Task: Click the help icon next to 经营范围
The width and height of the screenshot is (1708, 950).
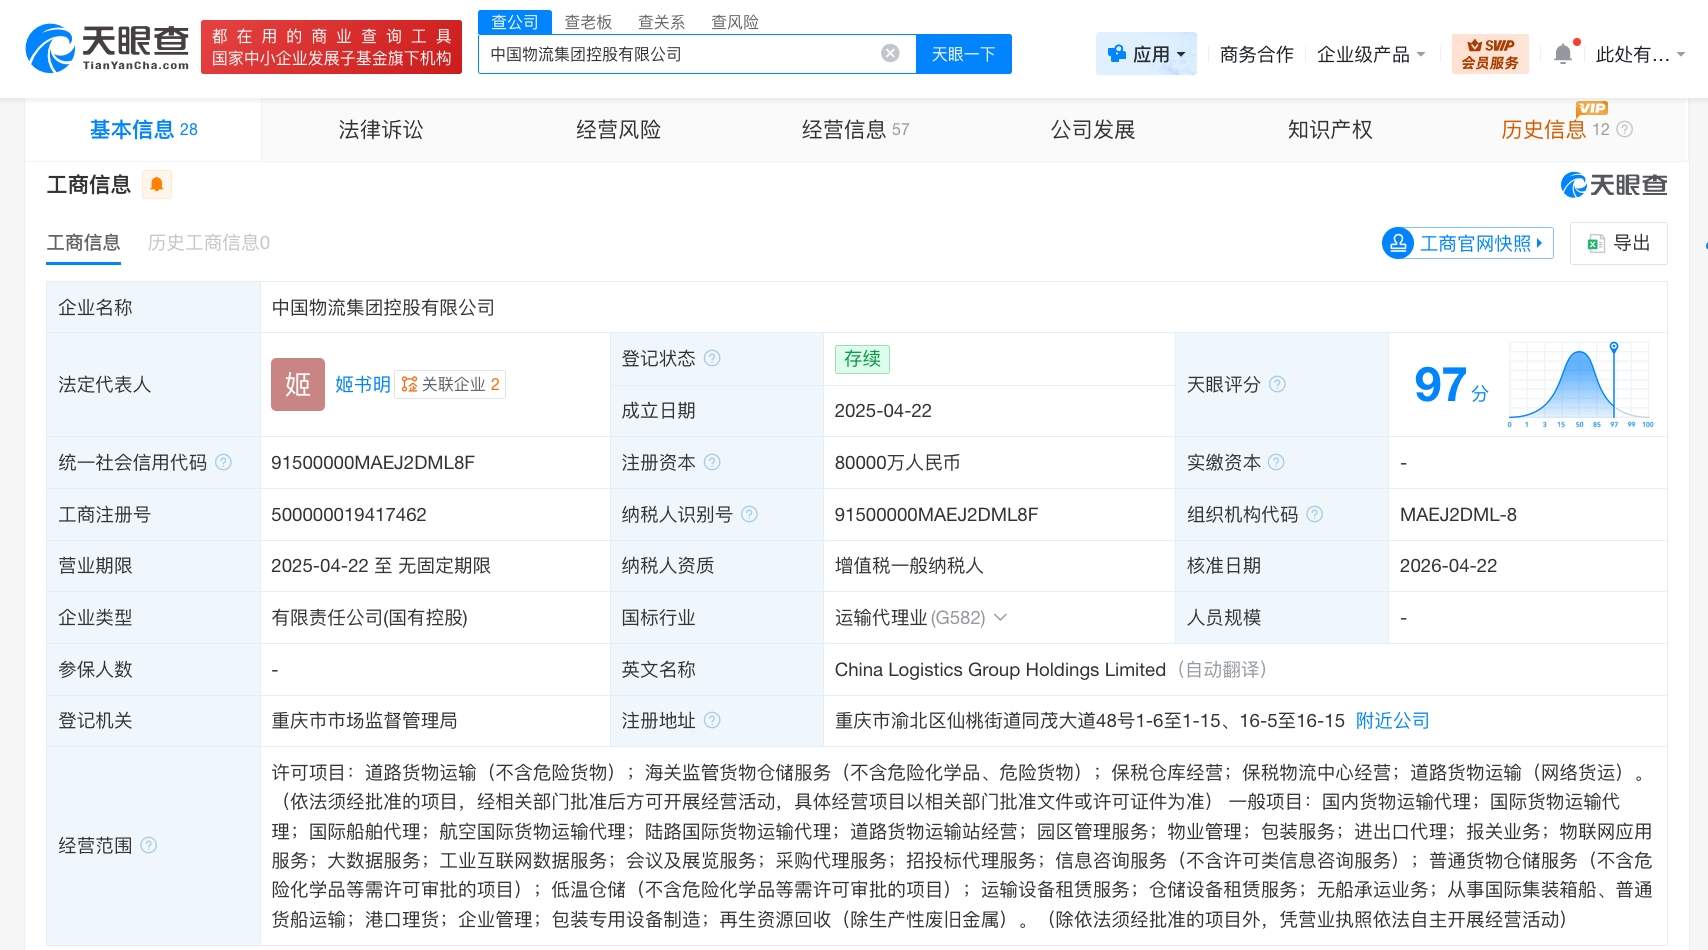Action: (x=149, y=845)
